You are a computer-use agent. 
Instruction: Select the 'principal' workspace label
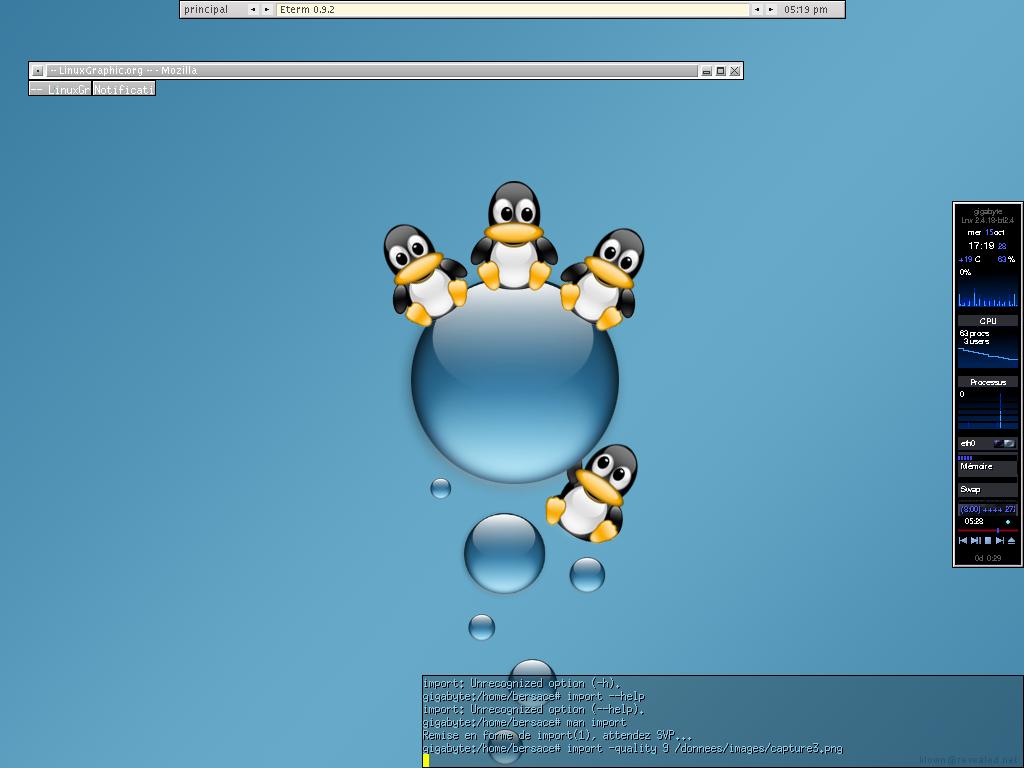point(206,10)
